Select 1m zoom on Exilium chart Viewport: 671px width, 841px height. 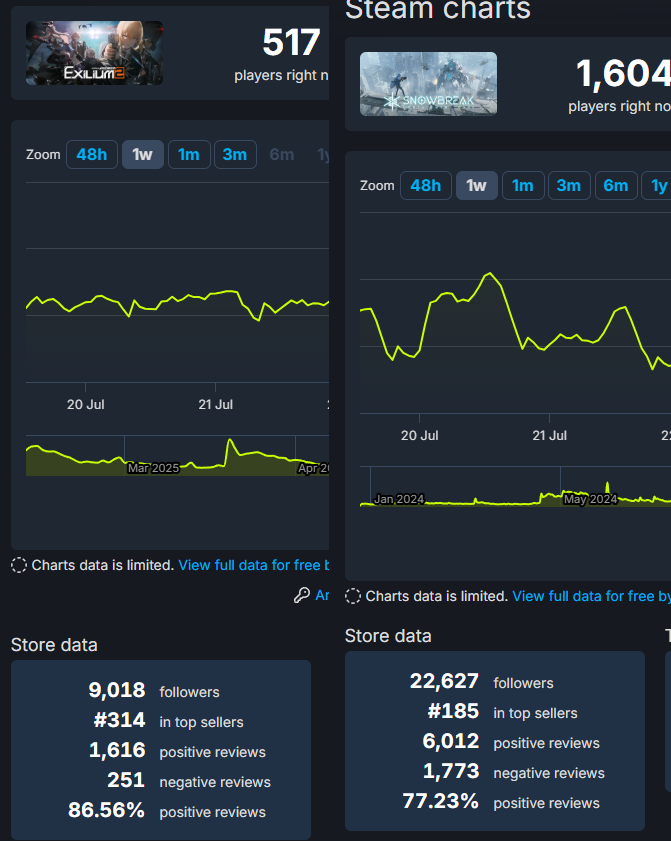tap(189, 154)
